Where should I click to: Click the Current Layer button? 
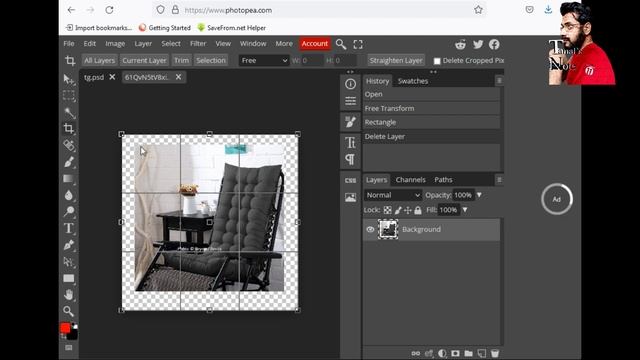click(x=144, y=60)
